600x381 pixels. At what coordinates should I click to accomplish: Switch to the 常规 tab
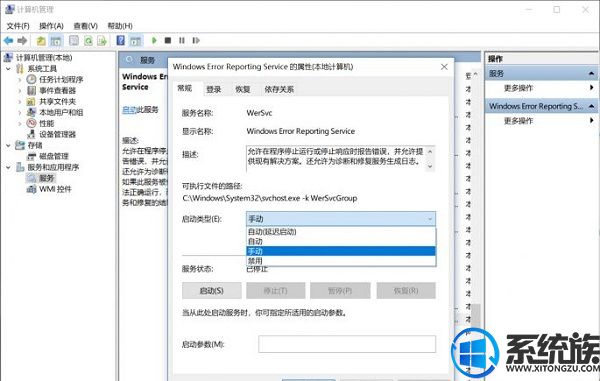[184, 88]
